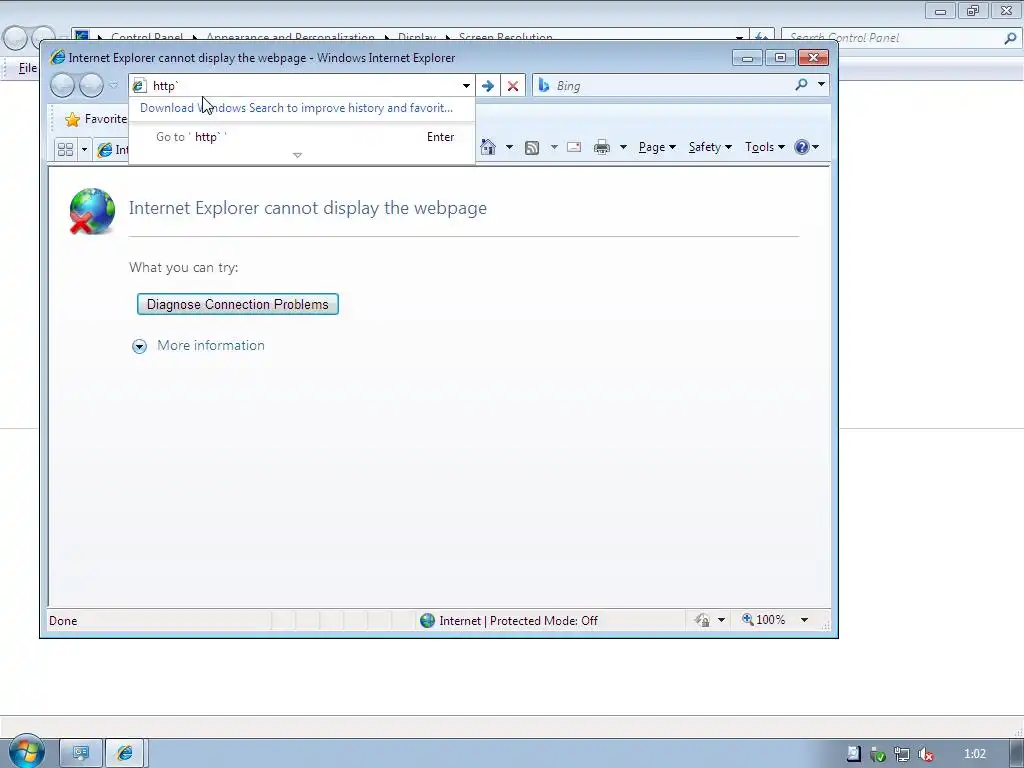Click the Done status text
1024x768 pixels.
pyautogui.click(x=63, y=621)
